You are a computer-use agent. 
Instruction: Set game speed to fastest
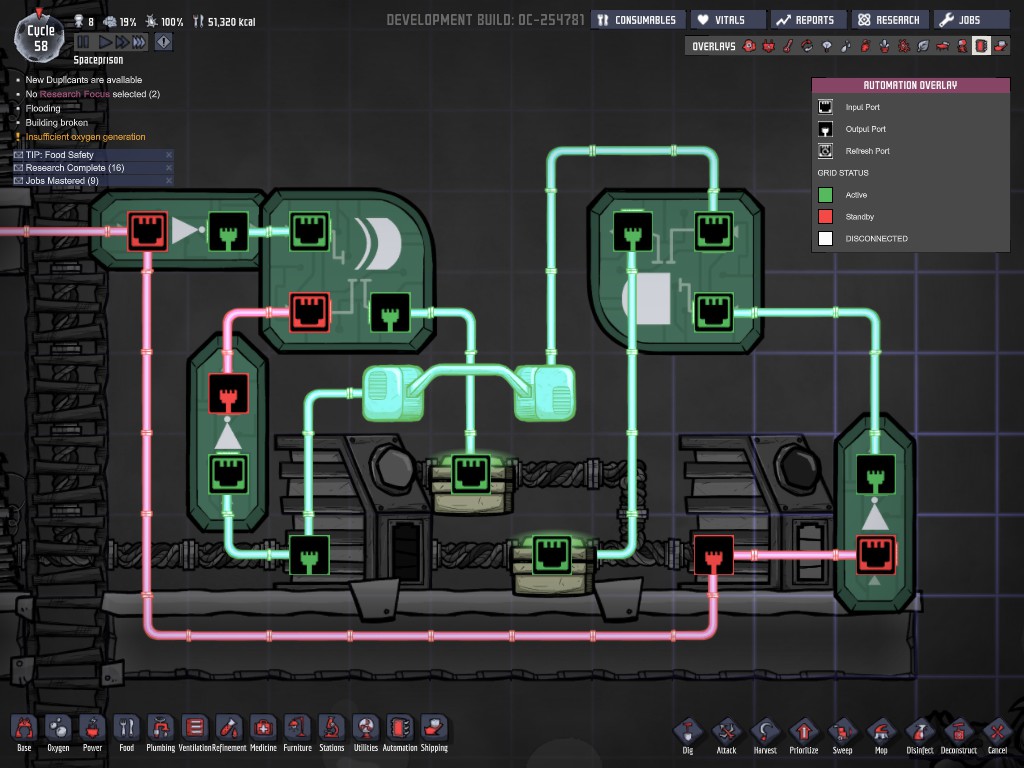tap(139, 42)
